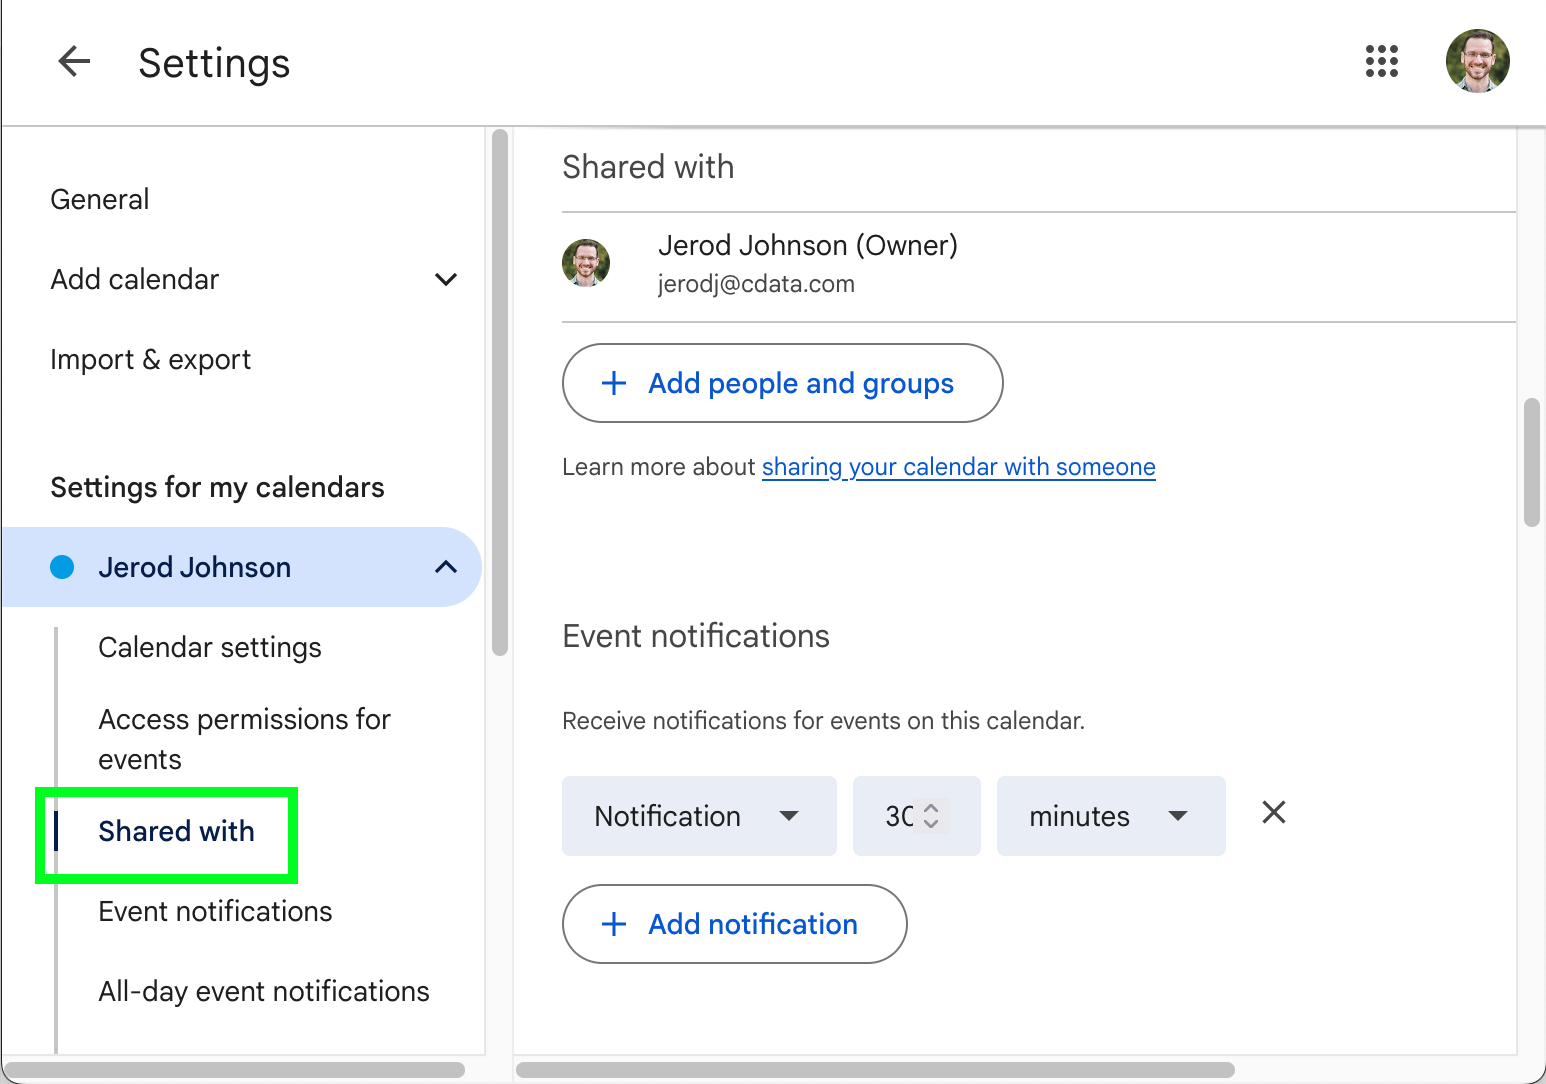Screen dimensions: 1546x1084
Task: Collapse the Jerod Johnson calendar section
Action: click(x=446, y=567)
